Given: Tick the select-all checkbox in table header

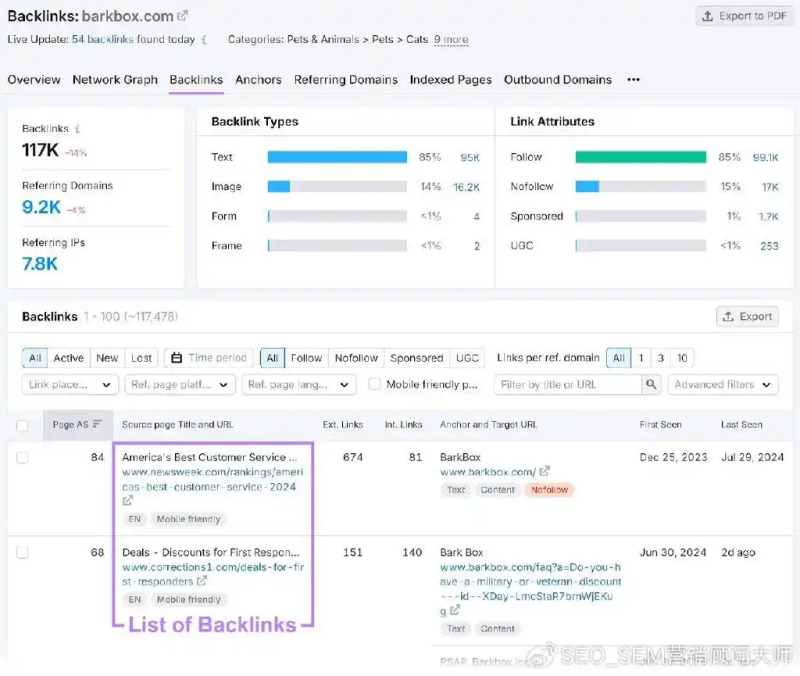Looking at the screenshot, I should 23,425.
